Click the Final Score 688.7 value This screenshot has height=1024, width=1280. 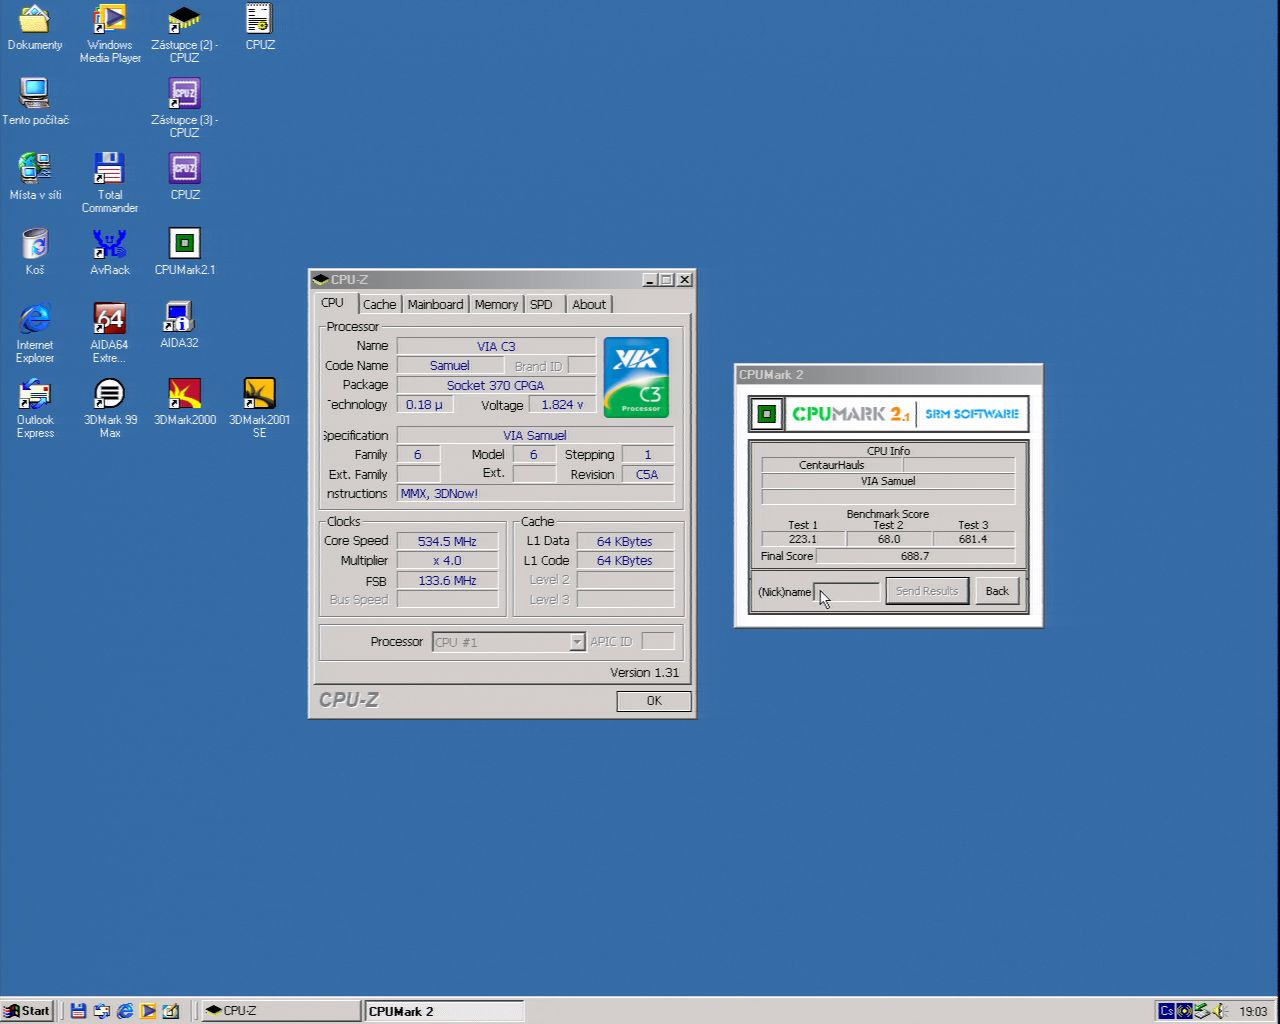[x=915, y=556]
